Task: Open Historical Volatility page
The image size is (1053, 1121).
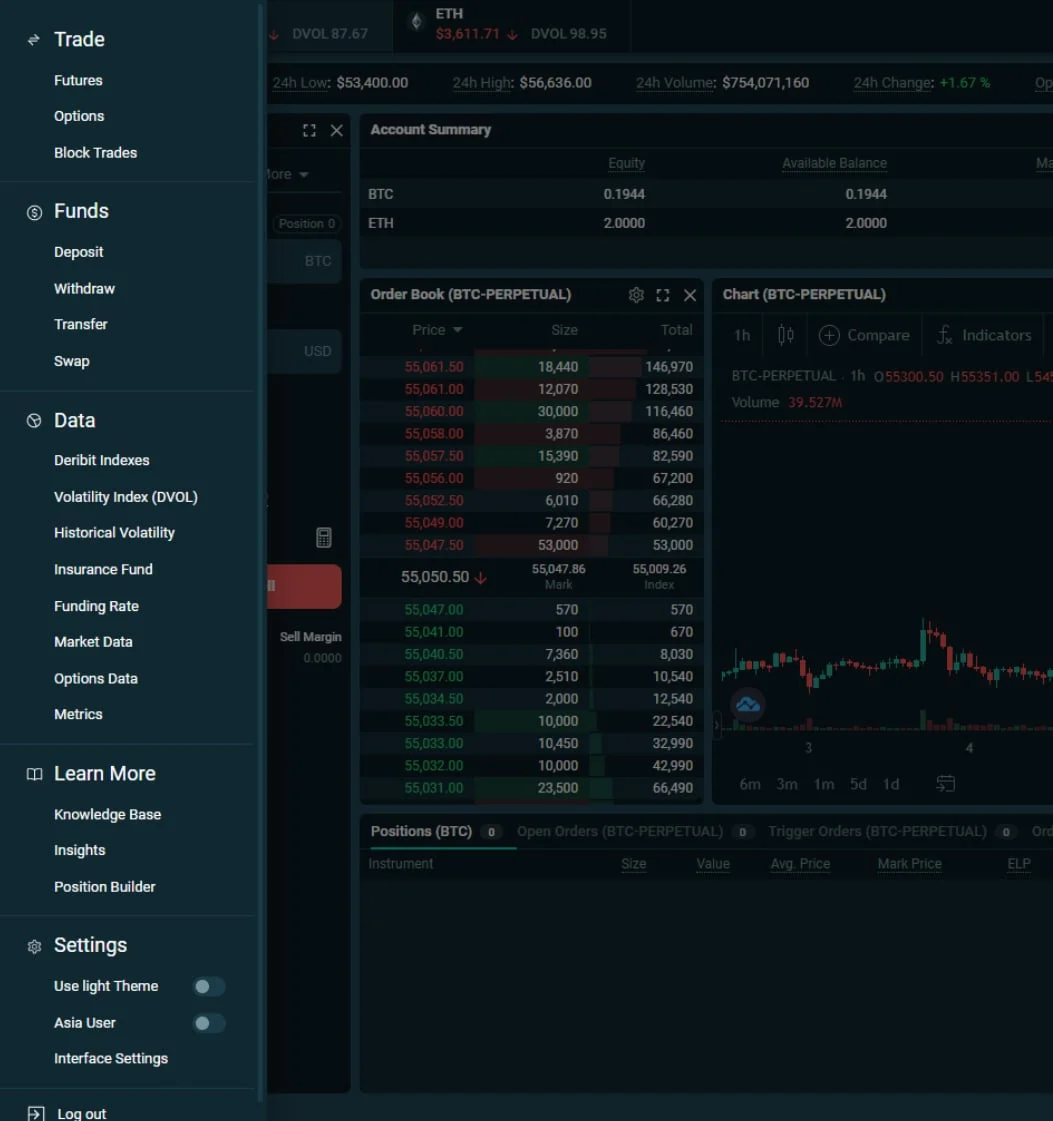Action: (114, 533)
